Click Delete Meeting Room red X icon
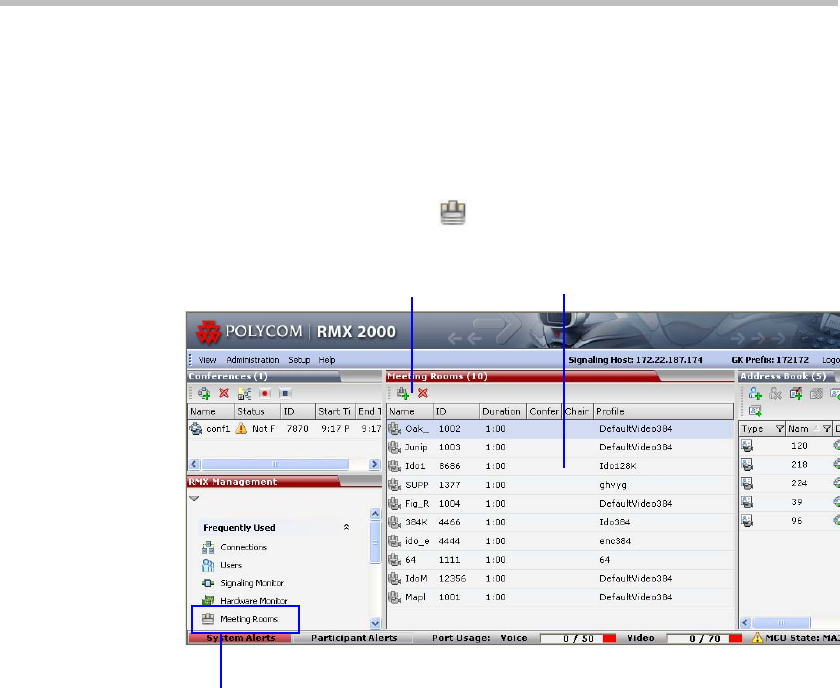 [423, 393]
